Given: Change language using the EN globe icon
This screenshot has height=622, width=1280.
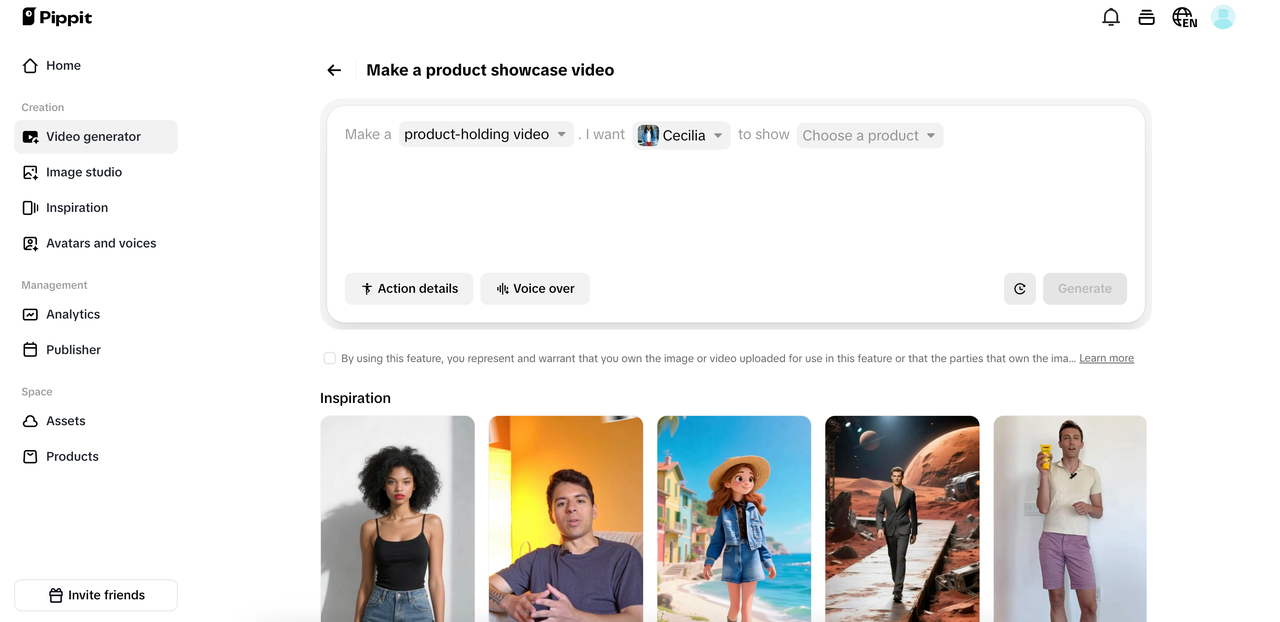Looking at the screenshot, I should click(x=1184, y=17).
